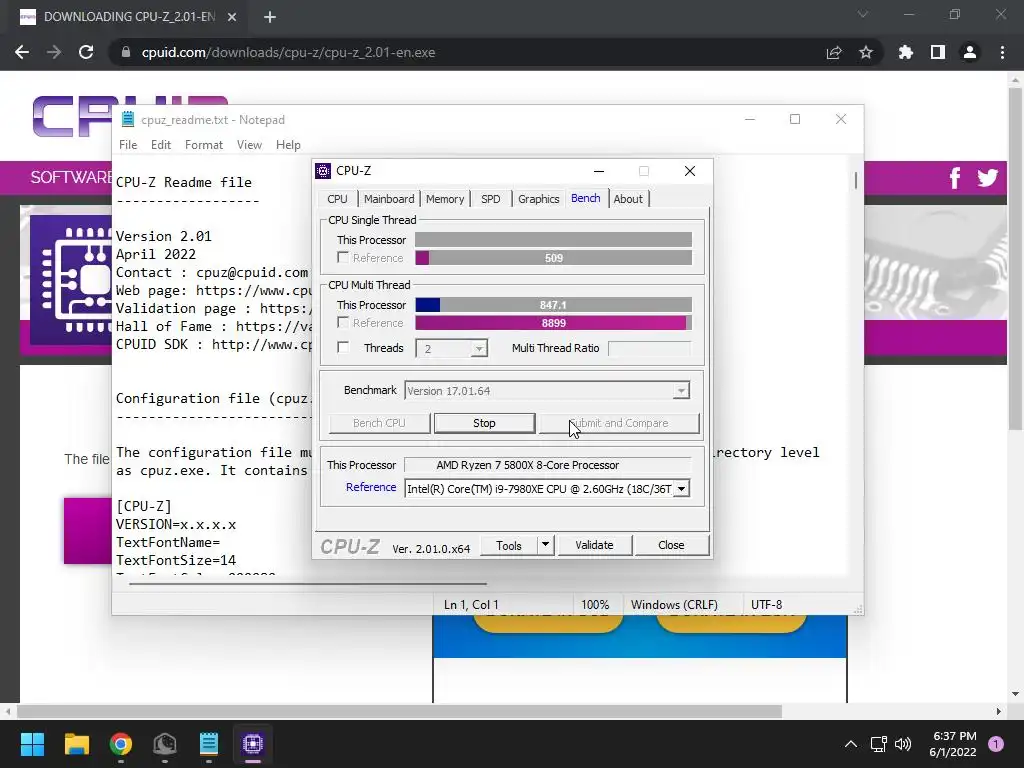Click Close button in CPU-Z

point(671,545)
